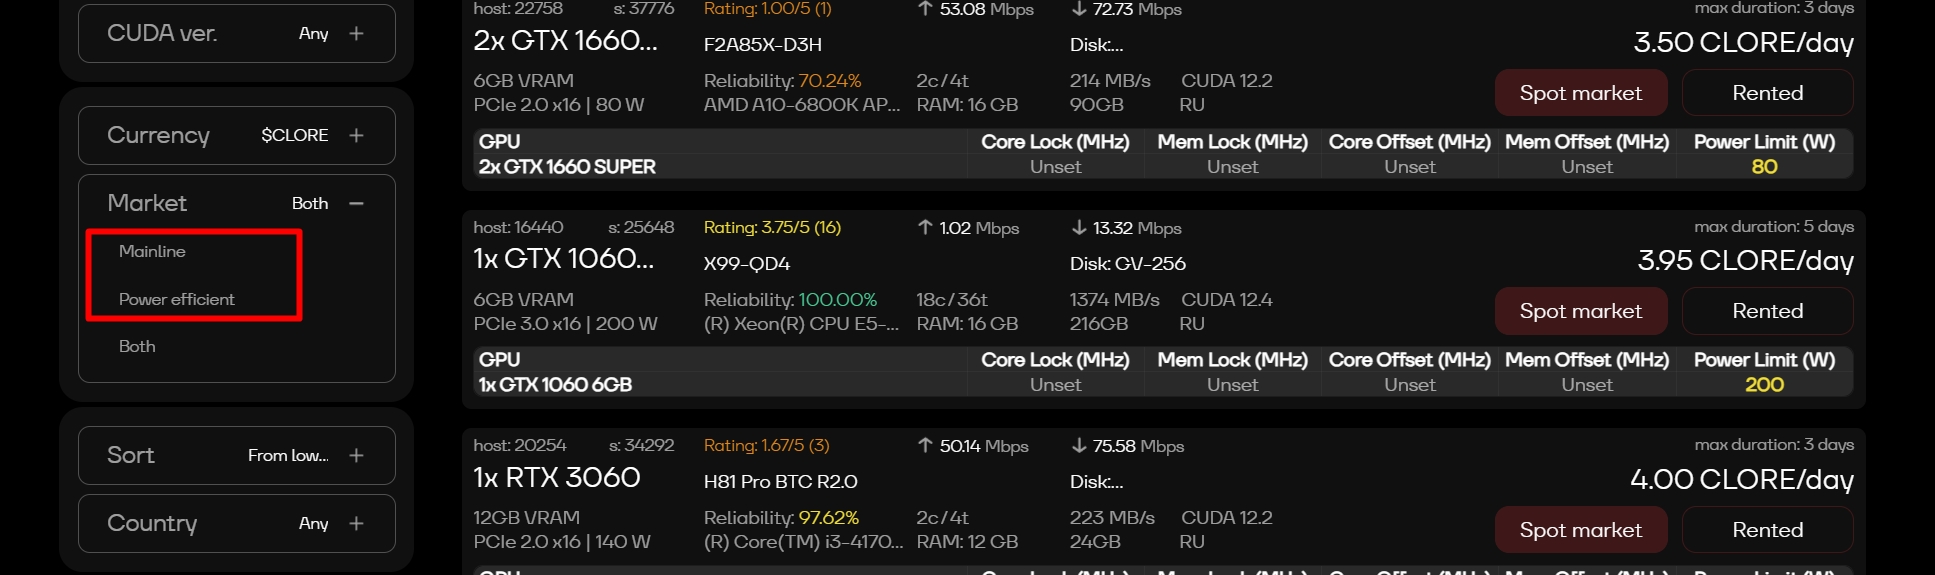Open Spot market for 1x RTX 3060
This screenshot has width=1935, height=575.
(x=1581, y=530)
